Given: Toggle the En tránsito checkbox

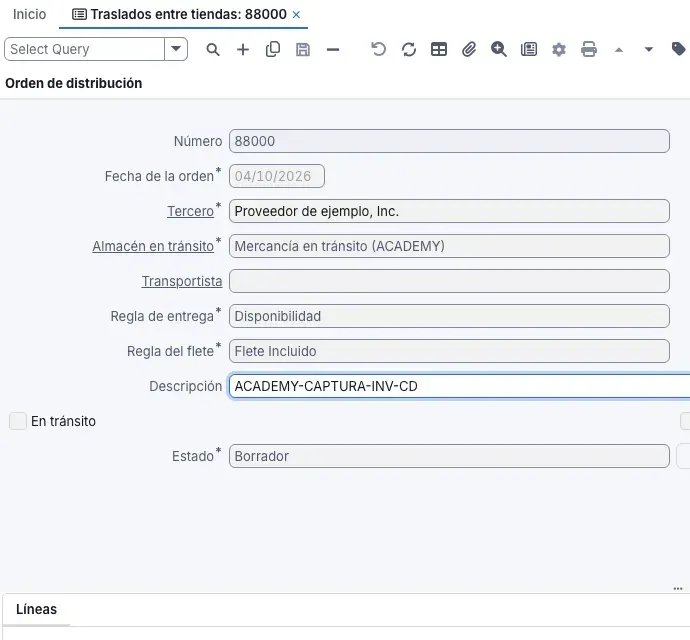Looking at the screenshot, I should pyautogui.click(x=18, y=421).
